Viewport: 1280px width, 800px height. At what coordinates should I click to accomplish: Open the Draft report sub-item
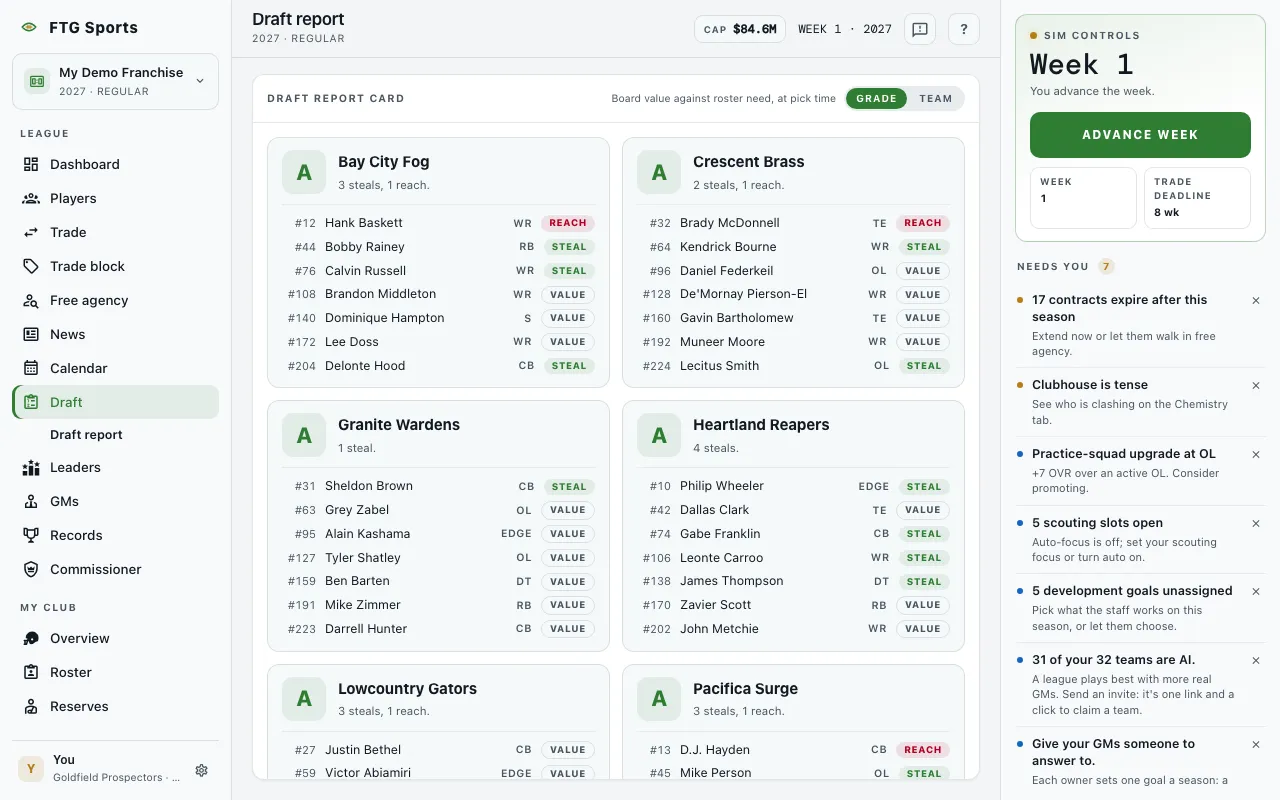pyautogui.click(x=86, y=435)
